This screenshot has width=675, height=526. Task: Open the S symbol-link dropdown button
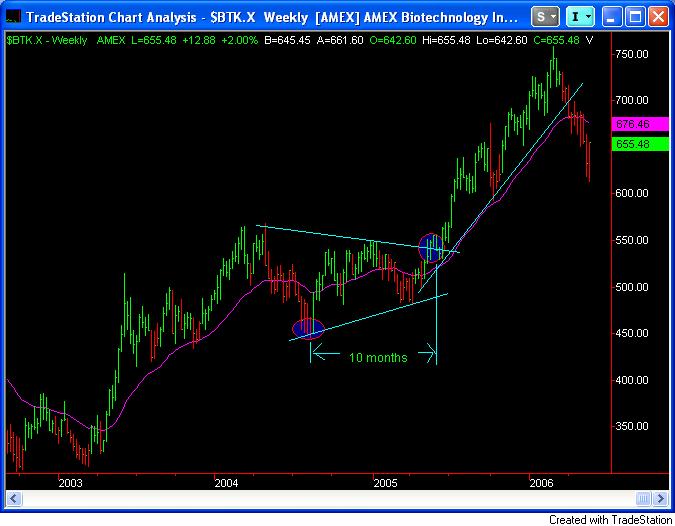pos(545,17)
